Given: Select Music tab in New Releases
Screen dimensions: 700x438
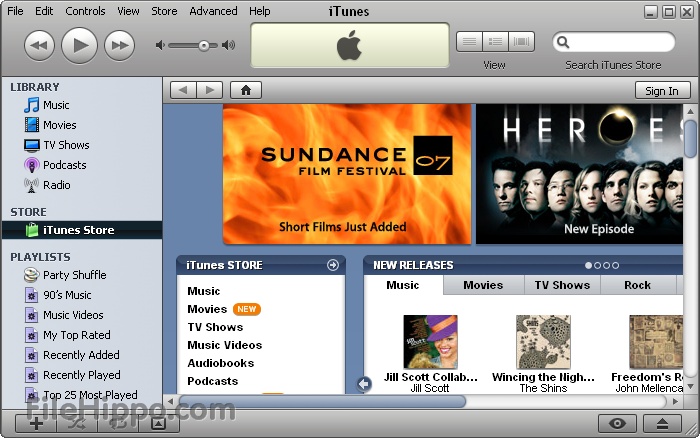Looking at the screenshot, I should tap(403, 285).
